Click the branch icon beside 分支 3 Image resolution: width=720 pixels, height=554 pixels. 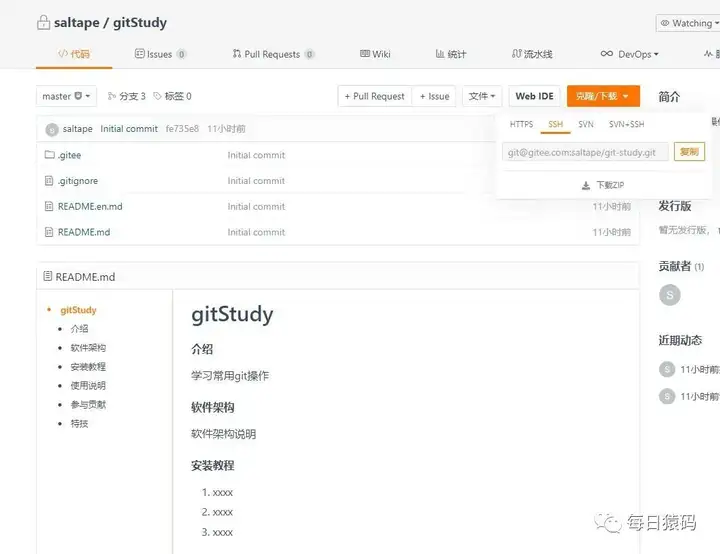click(x=112, y=96)
